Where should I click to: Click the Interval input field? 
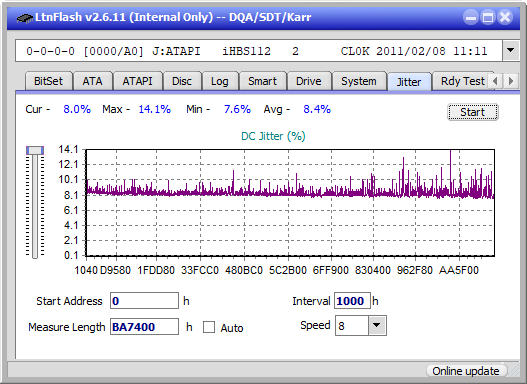click(x=352, y=301)
